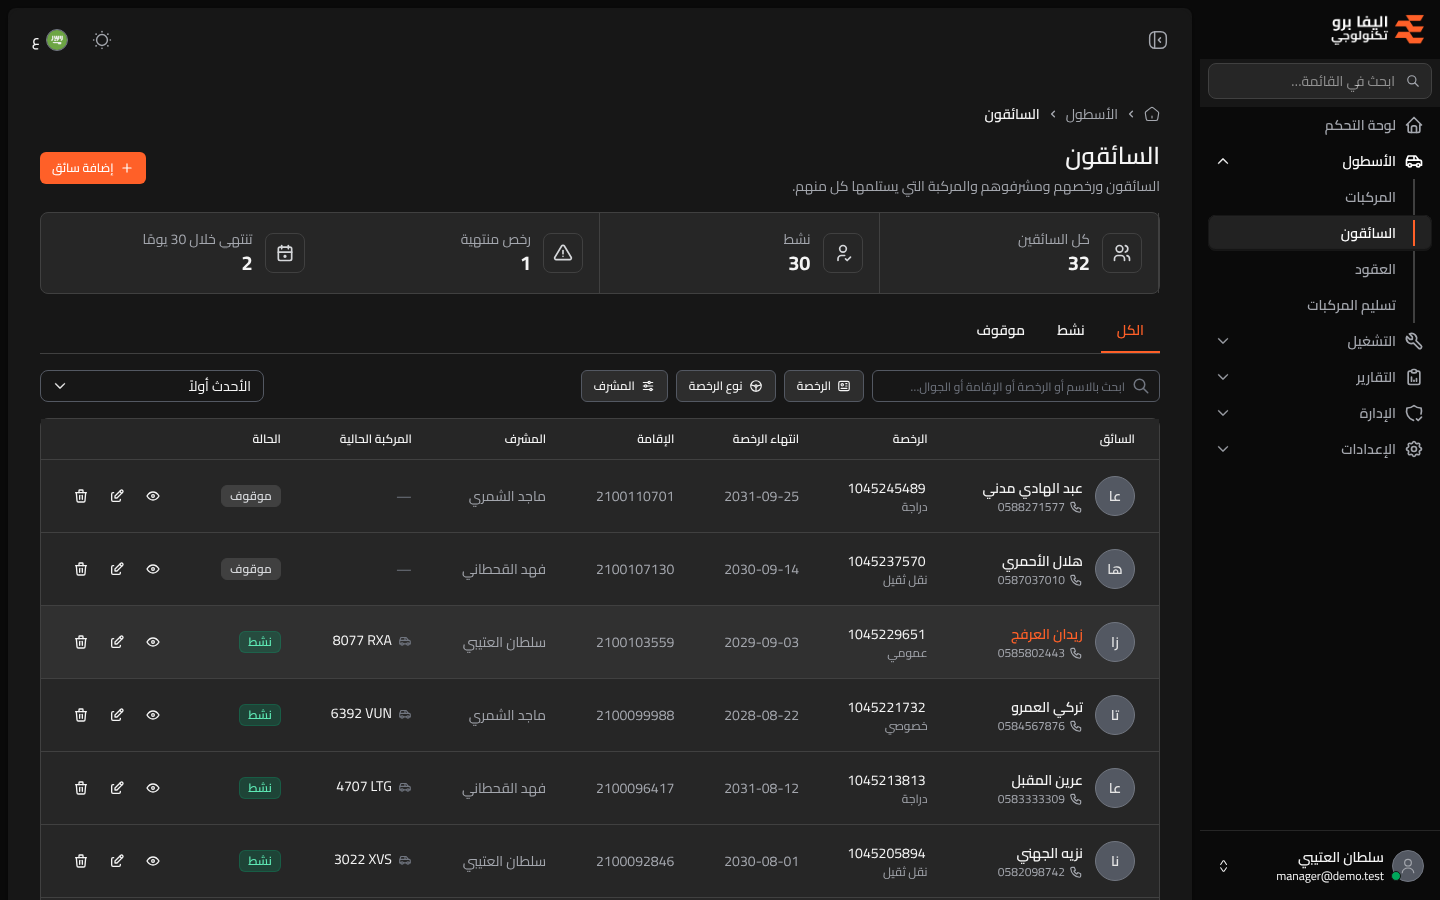This screenshot has width=1440, height=900.
Task: View details of زيدان العرفج
Action: (x=153, y=642)
